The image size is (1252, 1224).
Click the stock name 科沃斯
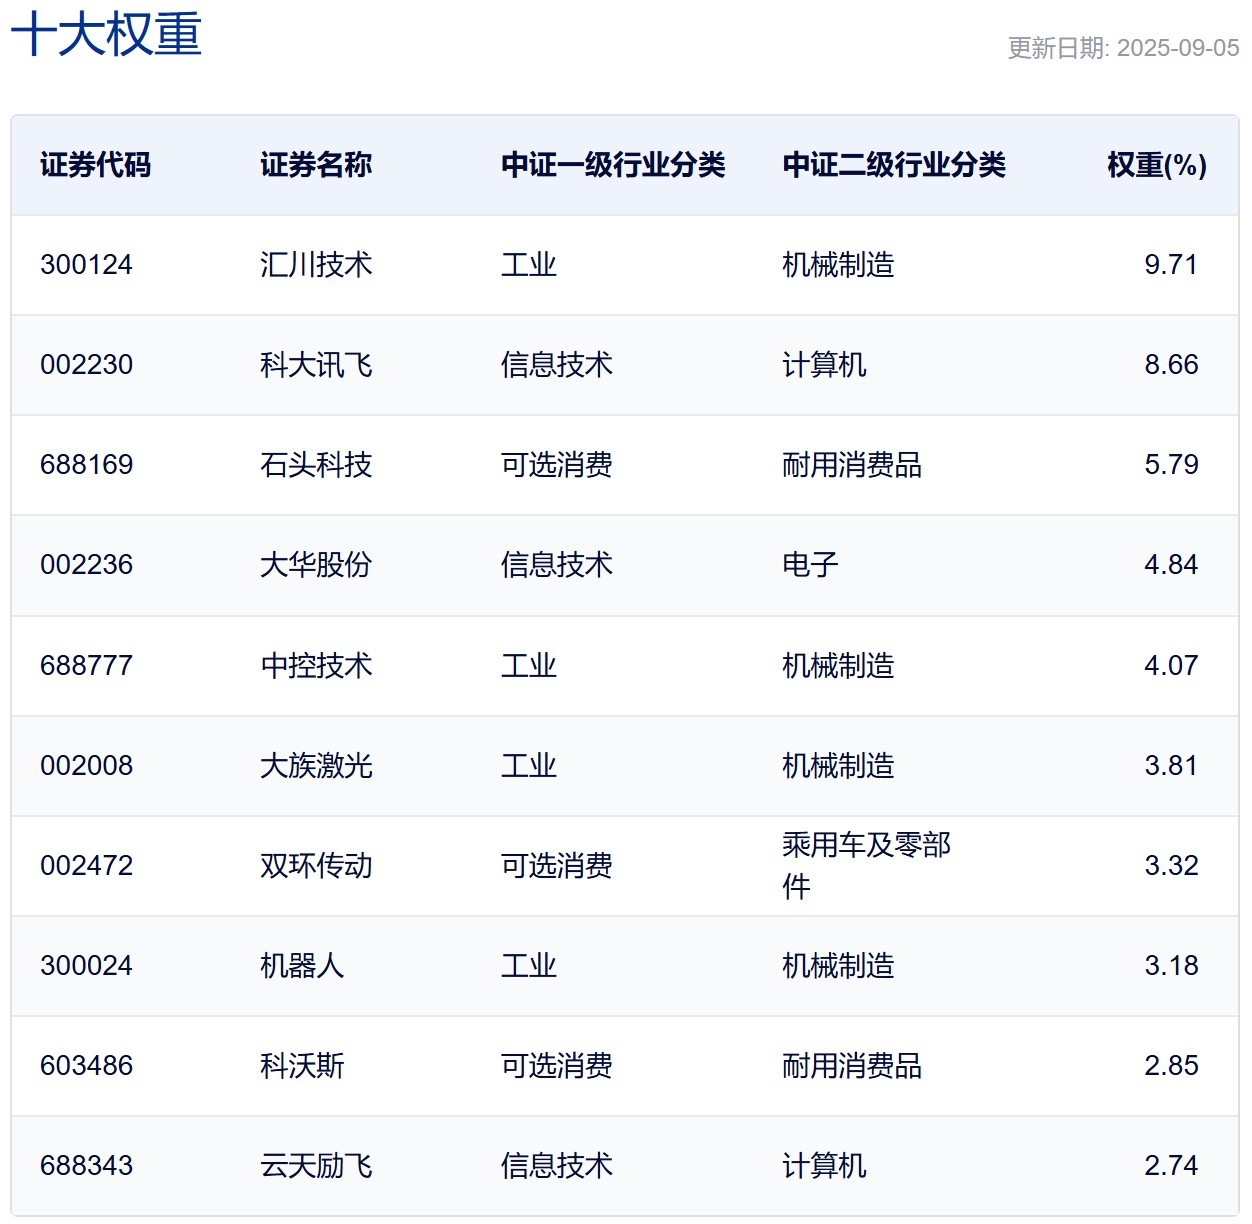point(302,1066)
